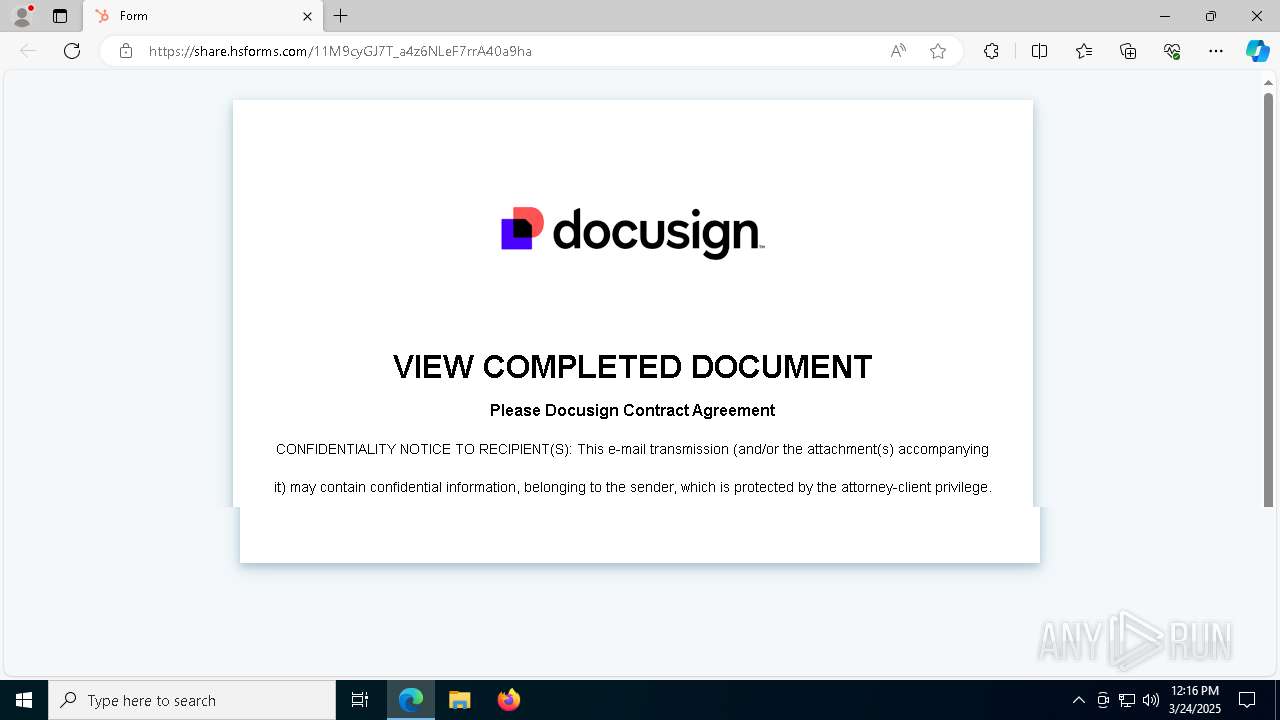Click the page vertical scrollbar thumb
This screenshot has width=1280, height=720.
[1268, 300]
